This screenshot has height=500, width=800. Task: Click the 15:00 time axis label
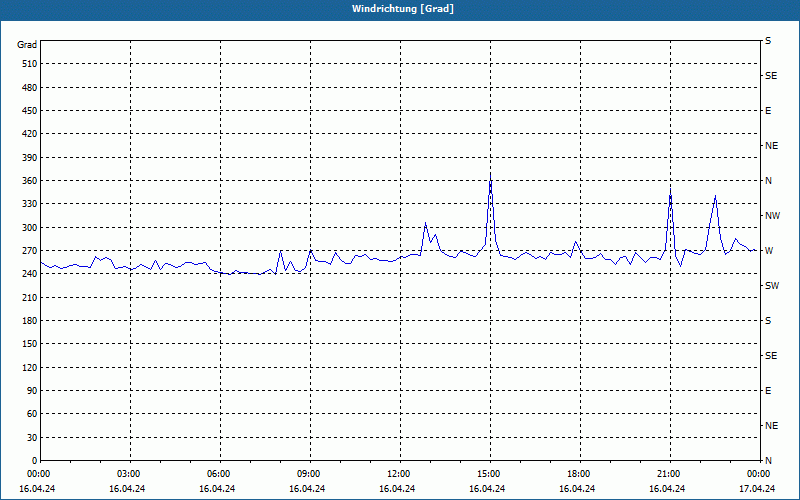tap(489, 474)
